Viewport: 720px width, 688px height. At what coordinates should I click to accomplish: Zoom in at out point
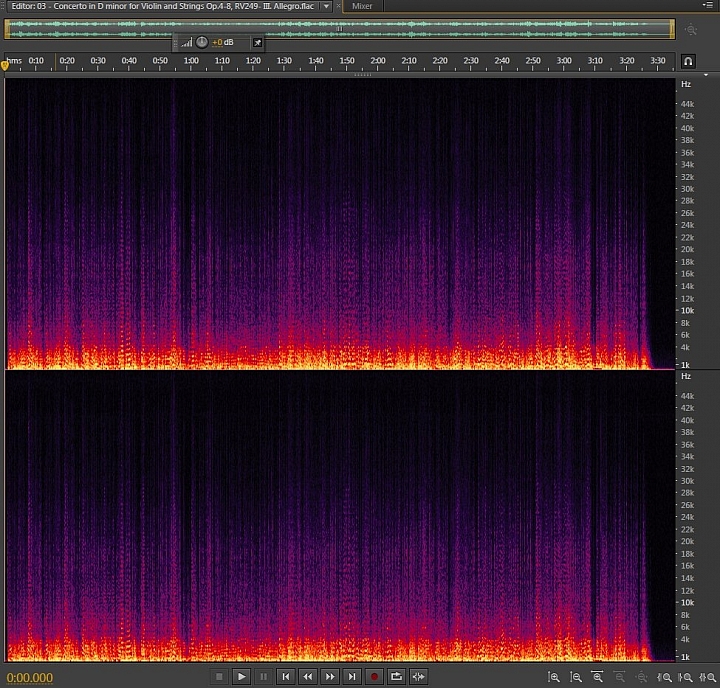pos(686,677)
